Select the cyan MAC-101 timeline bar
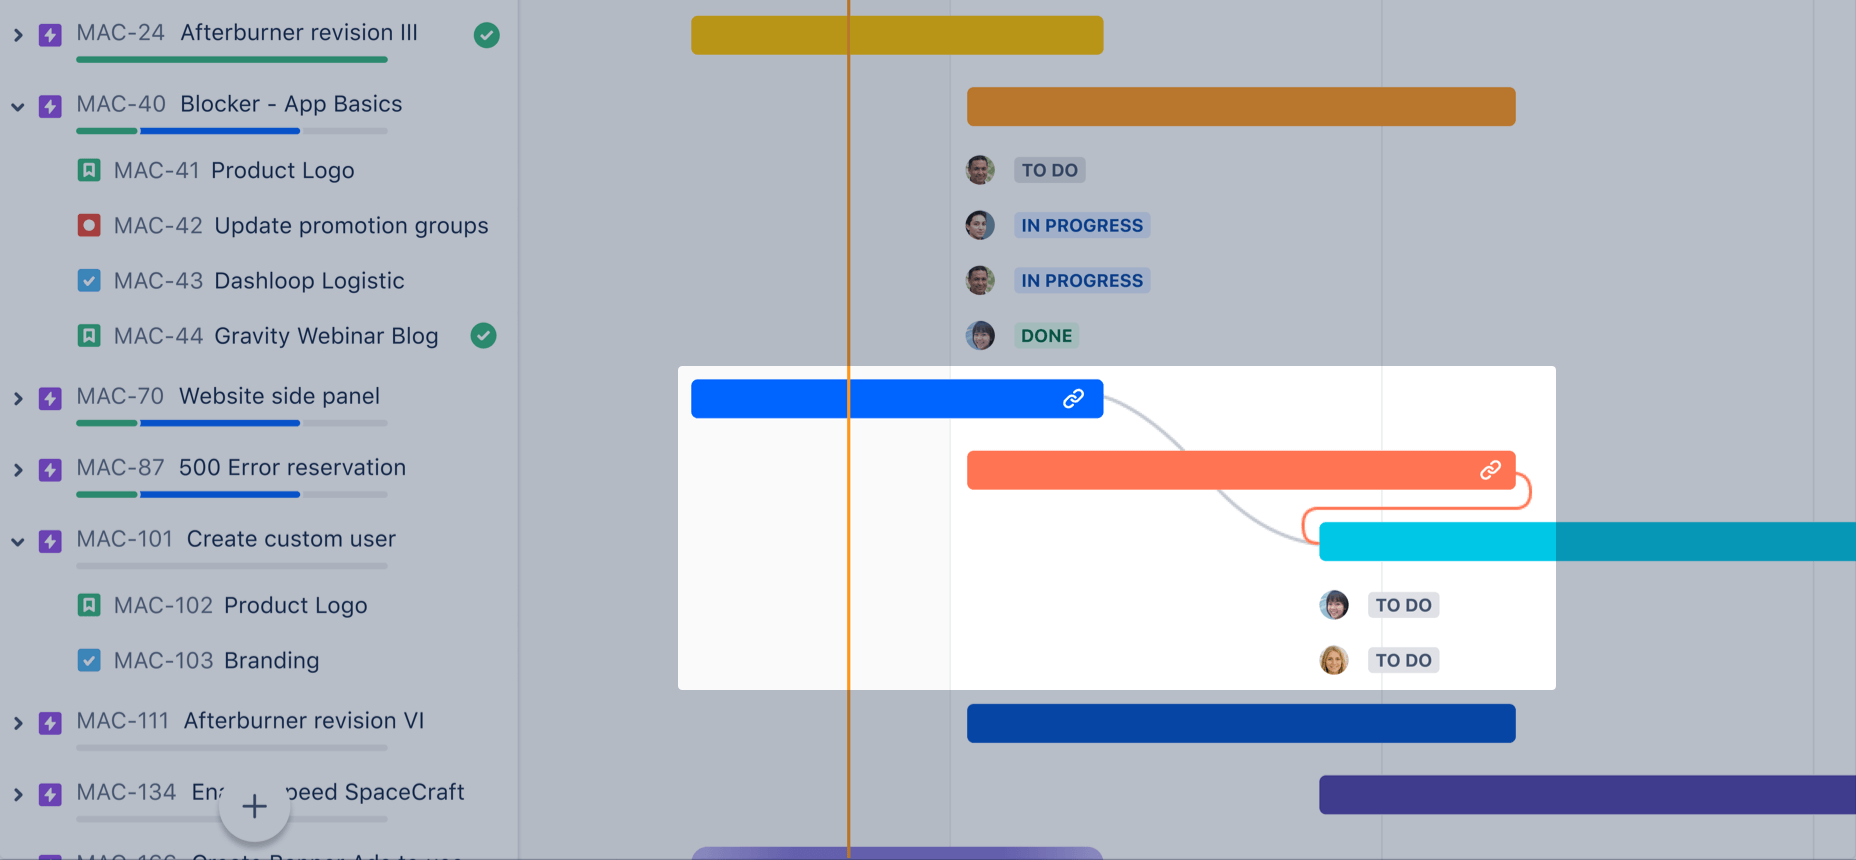This screenshot has width=1856, height=860. click(x=1587, y=541)
